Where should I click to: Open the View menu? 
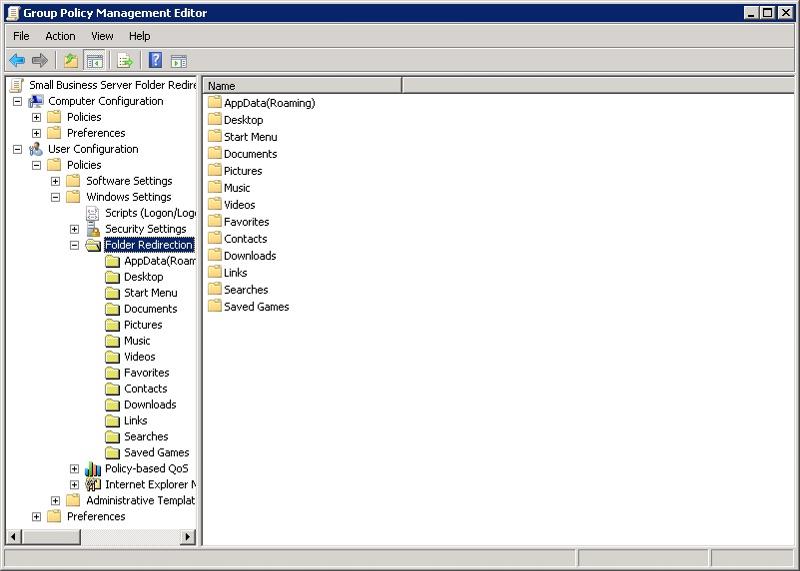pos(102,36)
